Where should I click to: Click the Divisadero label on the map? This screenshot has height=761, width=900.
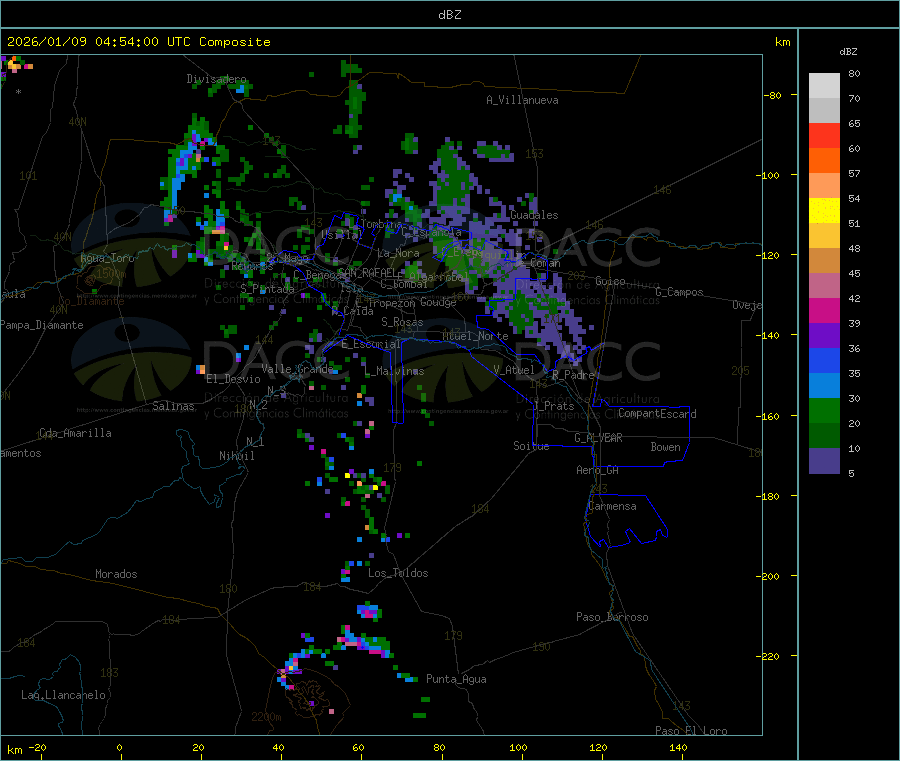[x=216, y=79]
